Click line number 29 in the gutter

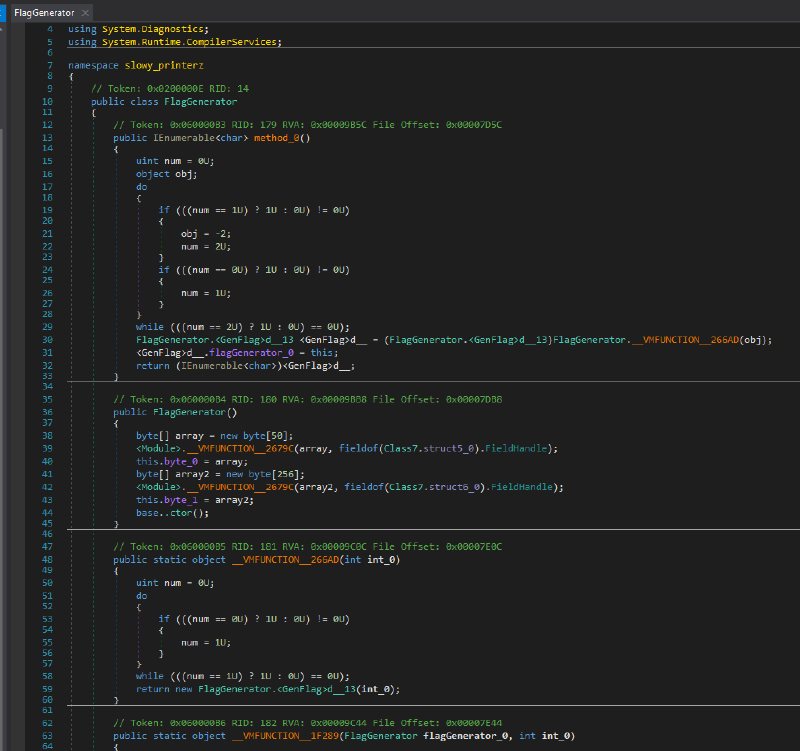coord(47,327)
